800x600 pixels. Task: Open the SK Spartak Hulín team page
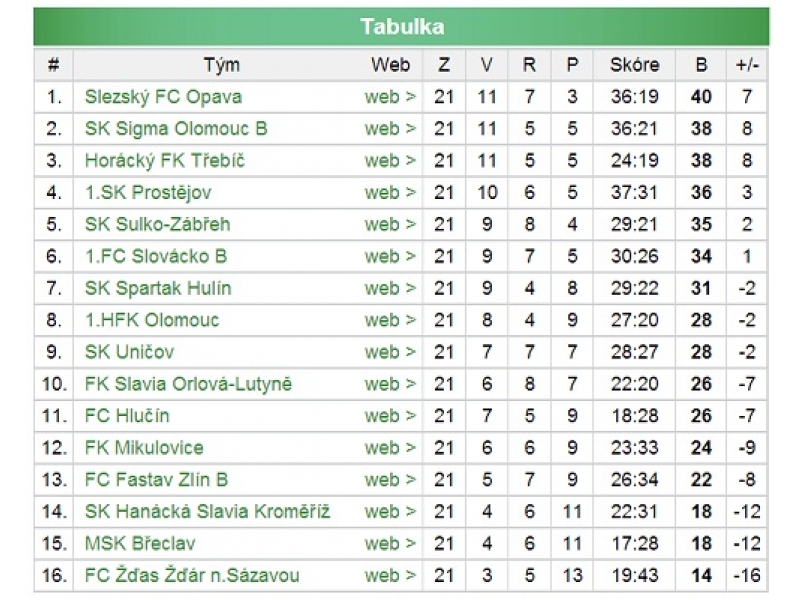[158, 289]
